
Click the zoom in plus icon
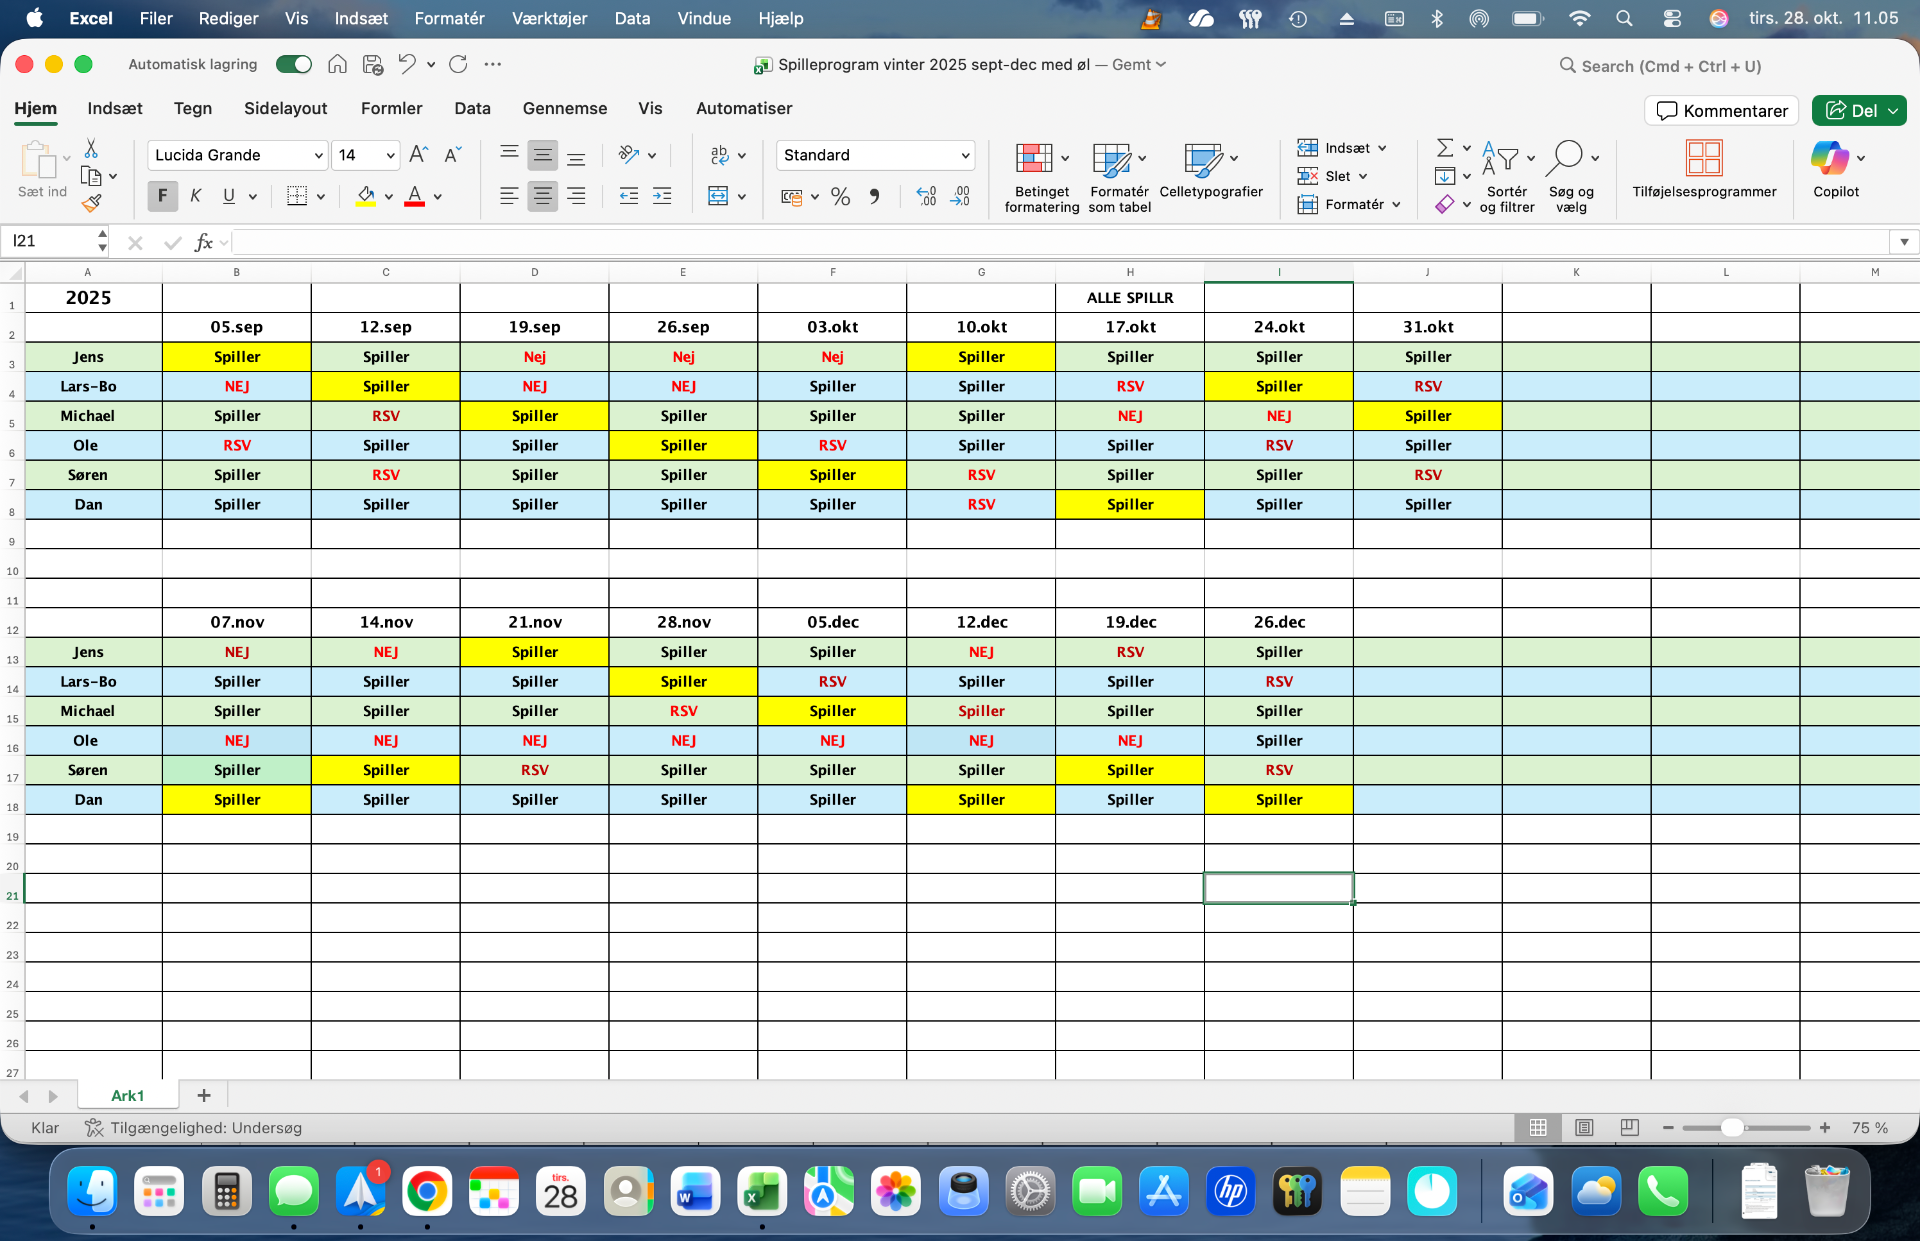click(x=1825, y=1128)
